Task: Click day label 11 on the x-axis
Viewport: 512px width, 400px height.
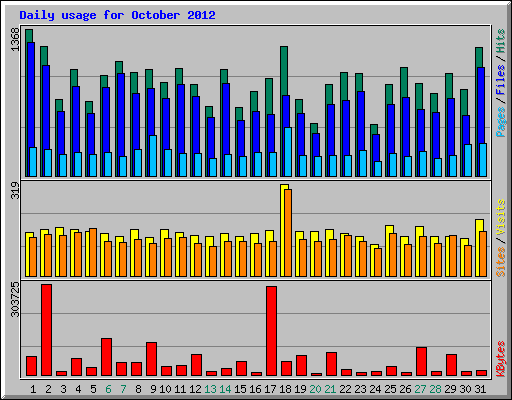Action: 180,389
